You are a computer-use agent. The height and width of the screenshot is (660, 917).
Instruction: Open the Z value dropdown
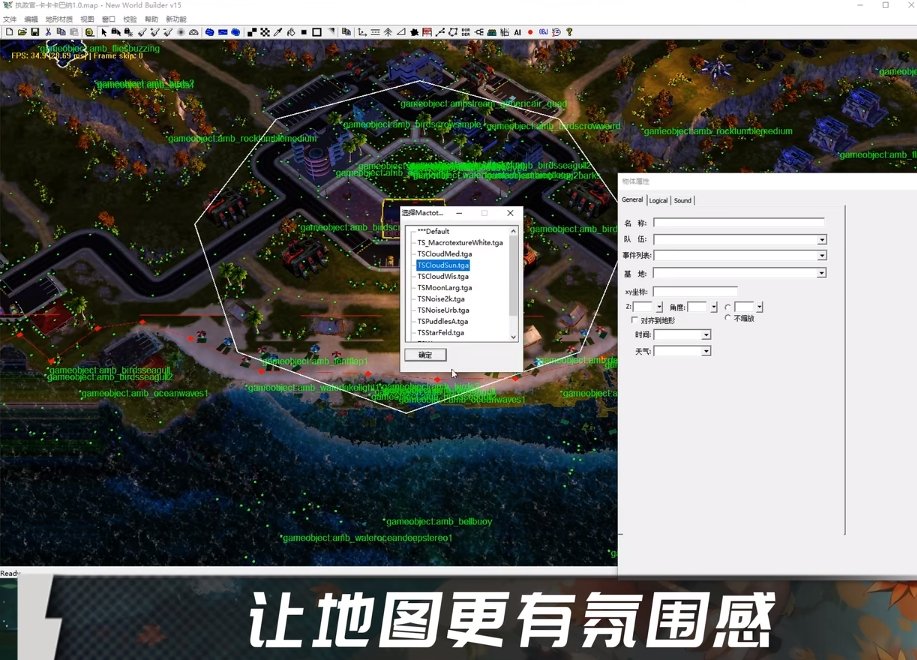click(659, 307)
